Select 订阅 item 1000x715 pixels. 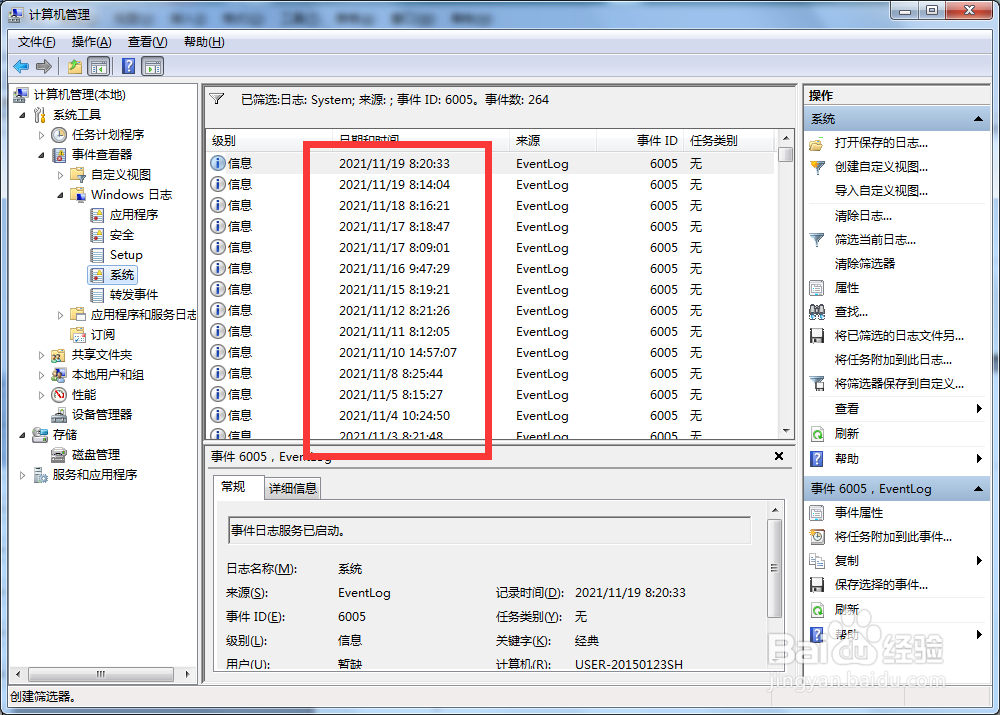[102, 334]
